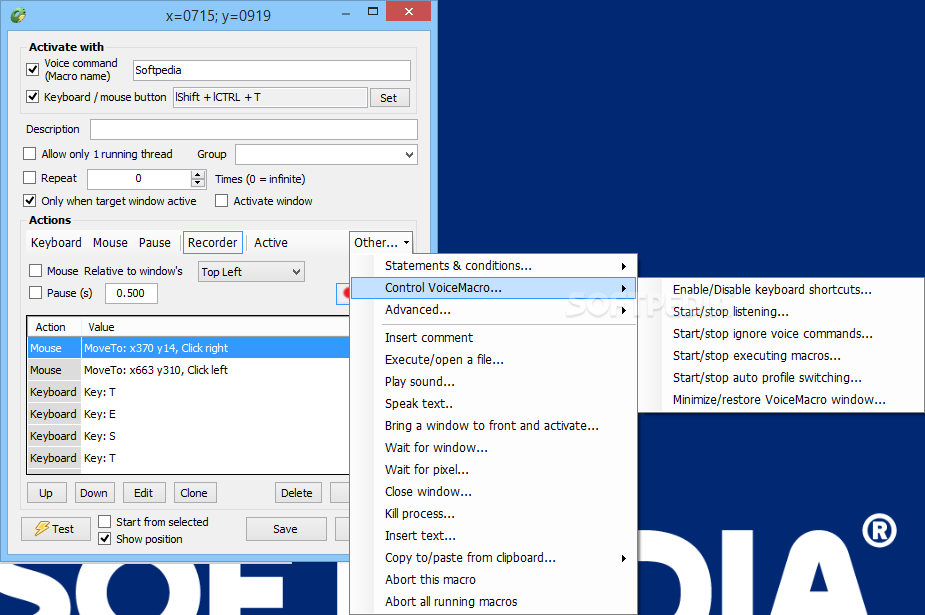The height and width of the screenshot is (615, 925).
Task: Expand Statements & conditions submenu
Action: point(494,266)
